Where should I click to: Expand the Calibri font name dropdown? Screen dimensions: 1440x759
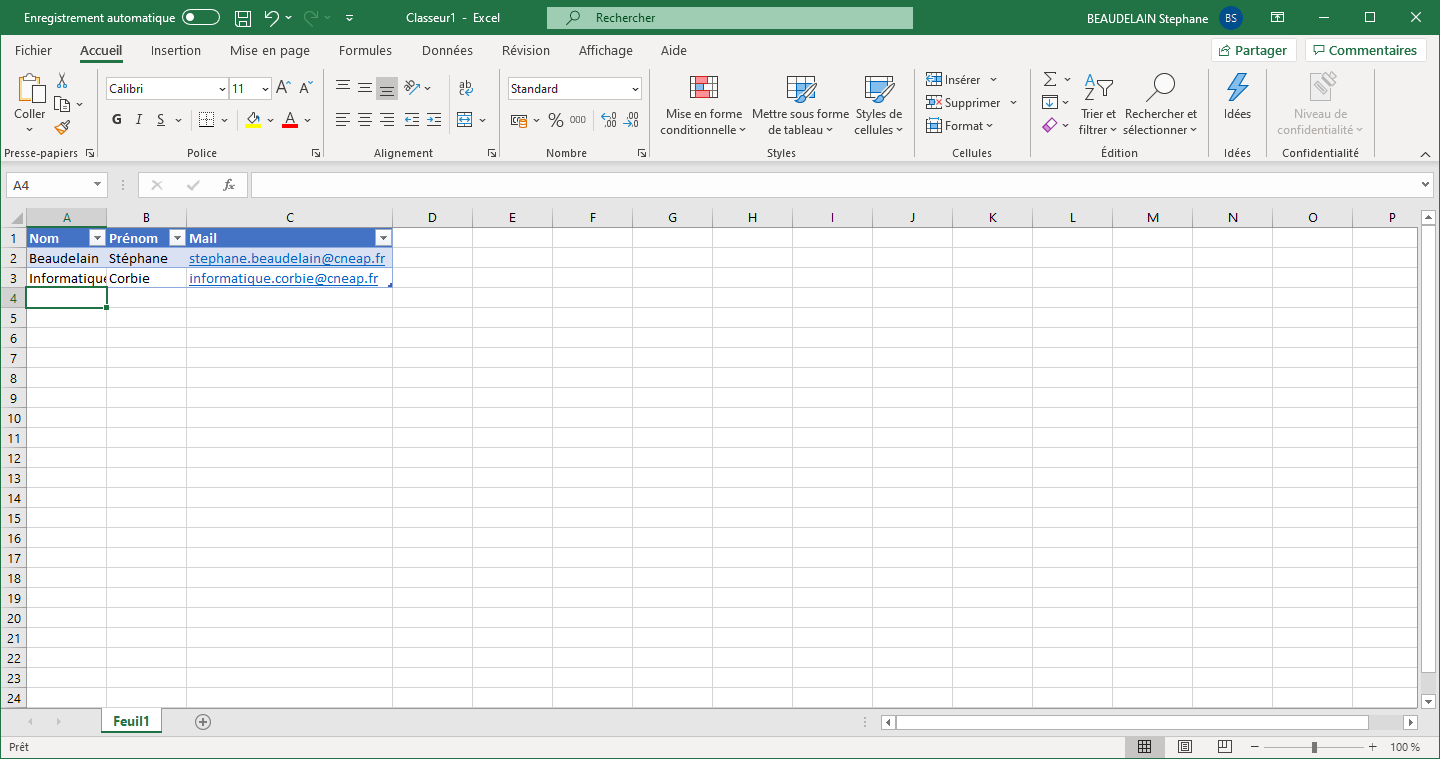coord(222,89)
